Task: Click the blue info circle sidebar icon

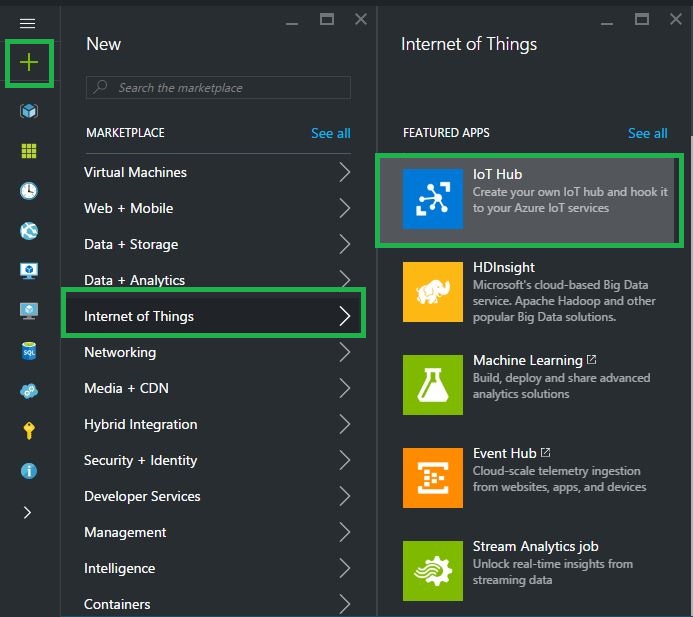Action: coord(28,471)
